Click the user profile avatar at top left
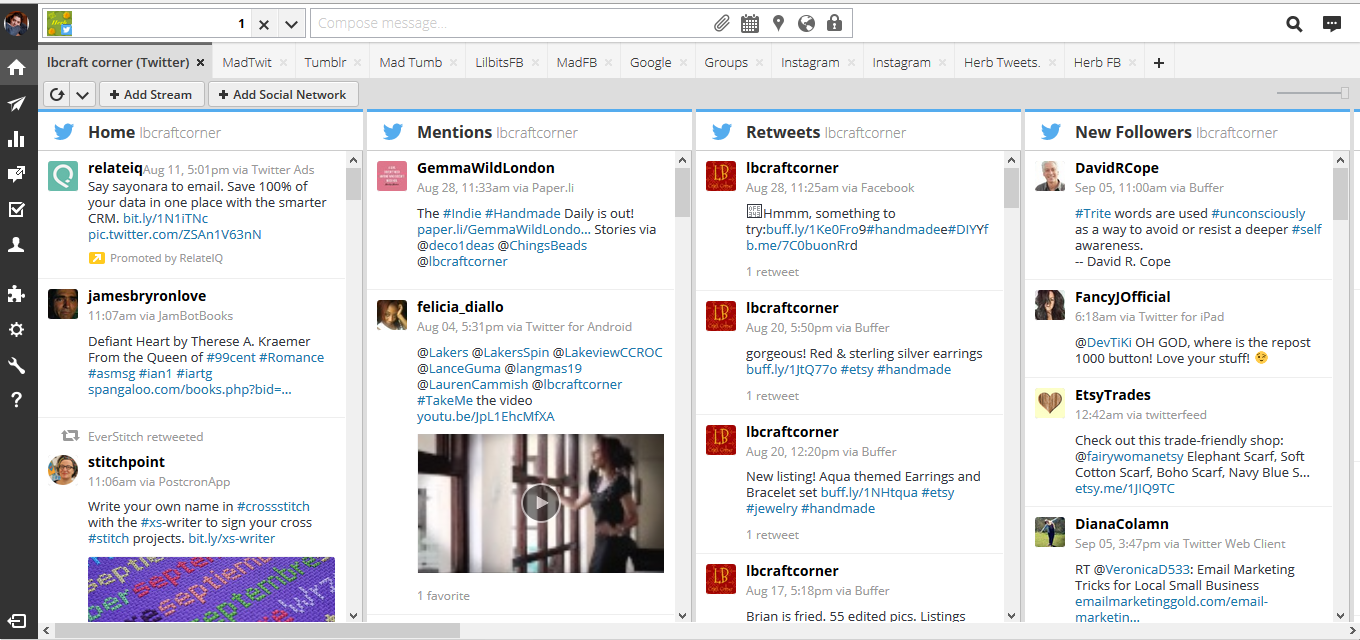Viewport: 1360px width, 640px height. point(17,23)
